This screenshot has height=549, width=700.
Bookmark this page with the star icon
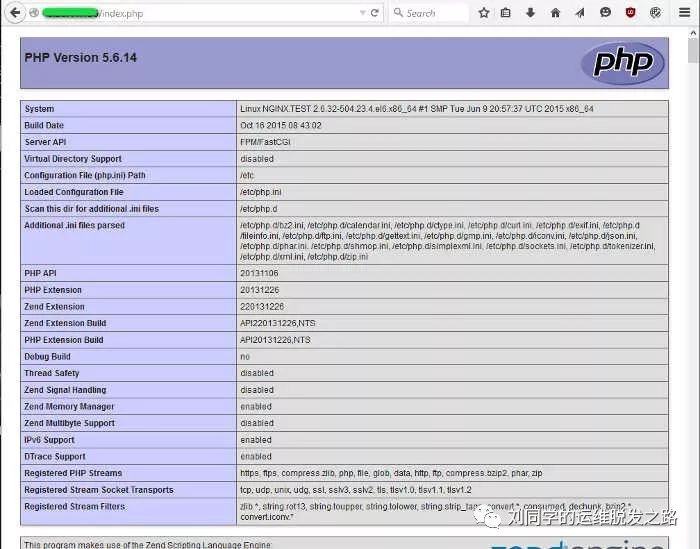(483, 13)
